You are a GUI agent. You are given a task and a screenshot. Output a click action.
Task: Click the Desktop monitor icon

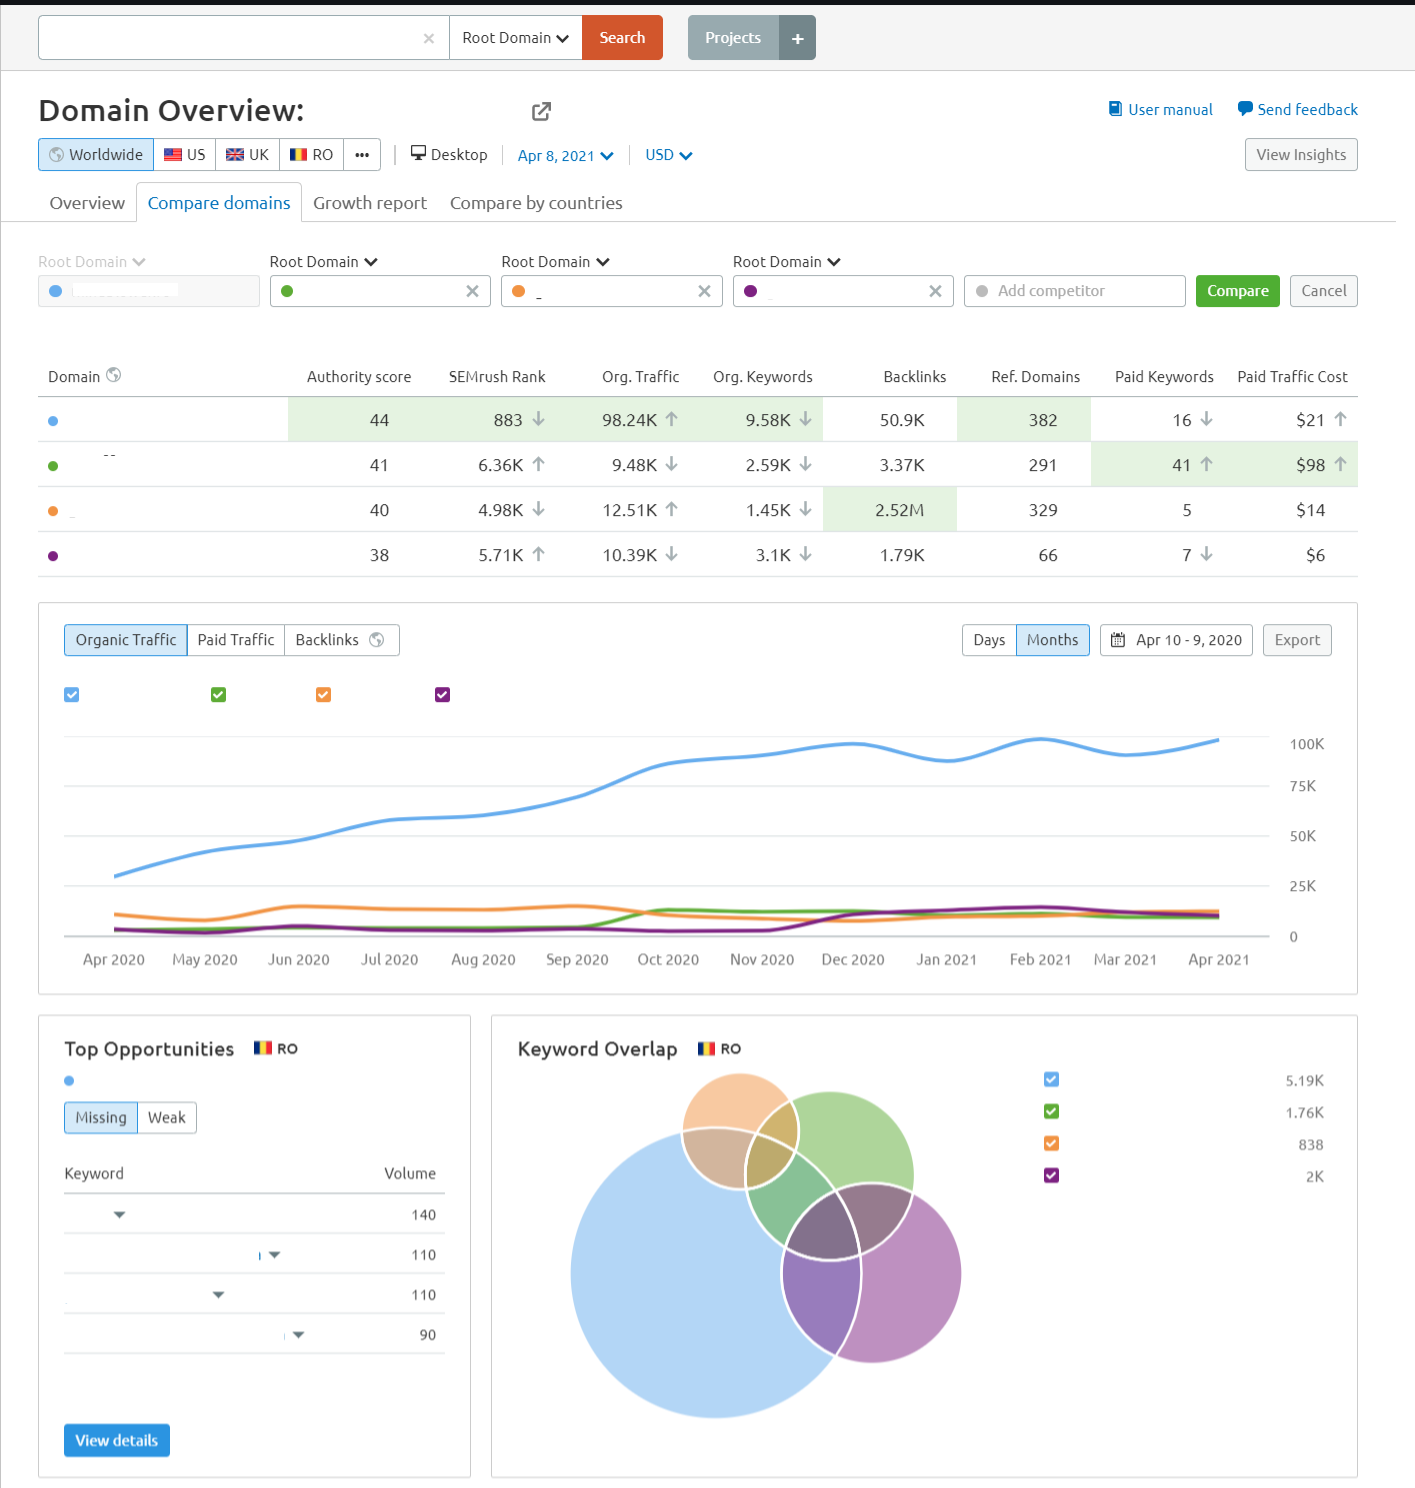(x=418, y=153)
